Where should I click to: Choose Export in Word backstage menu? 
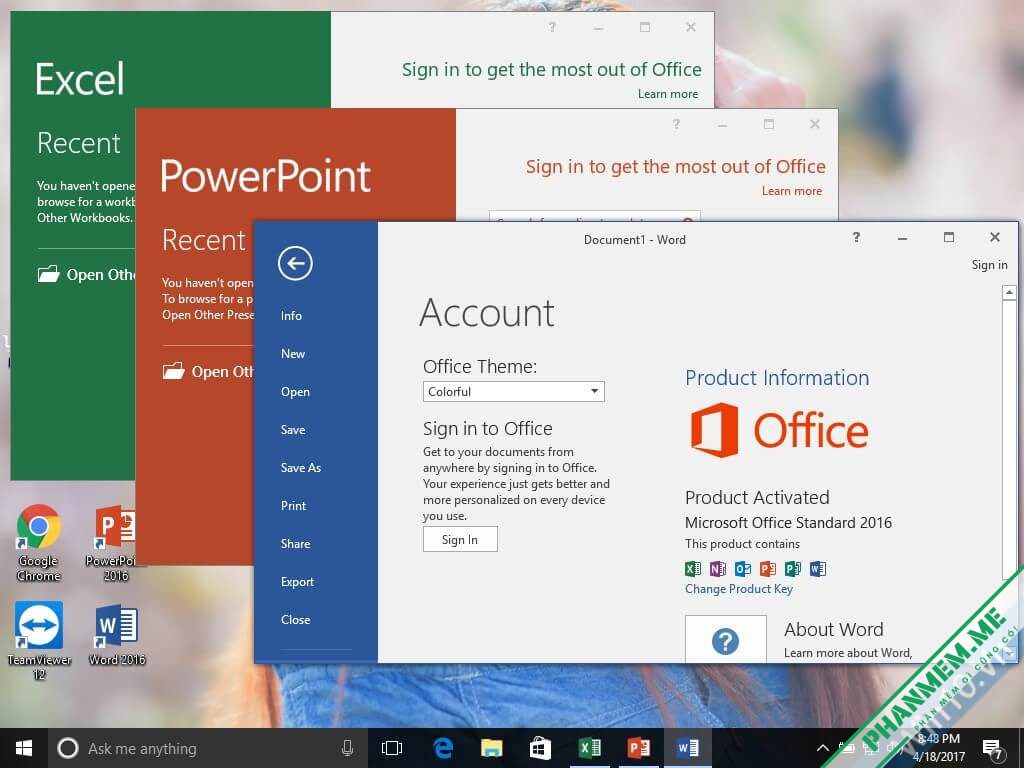pyautogui.click(x=297, y=582)
